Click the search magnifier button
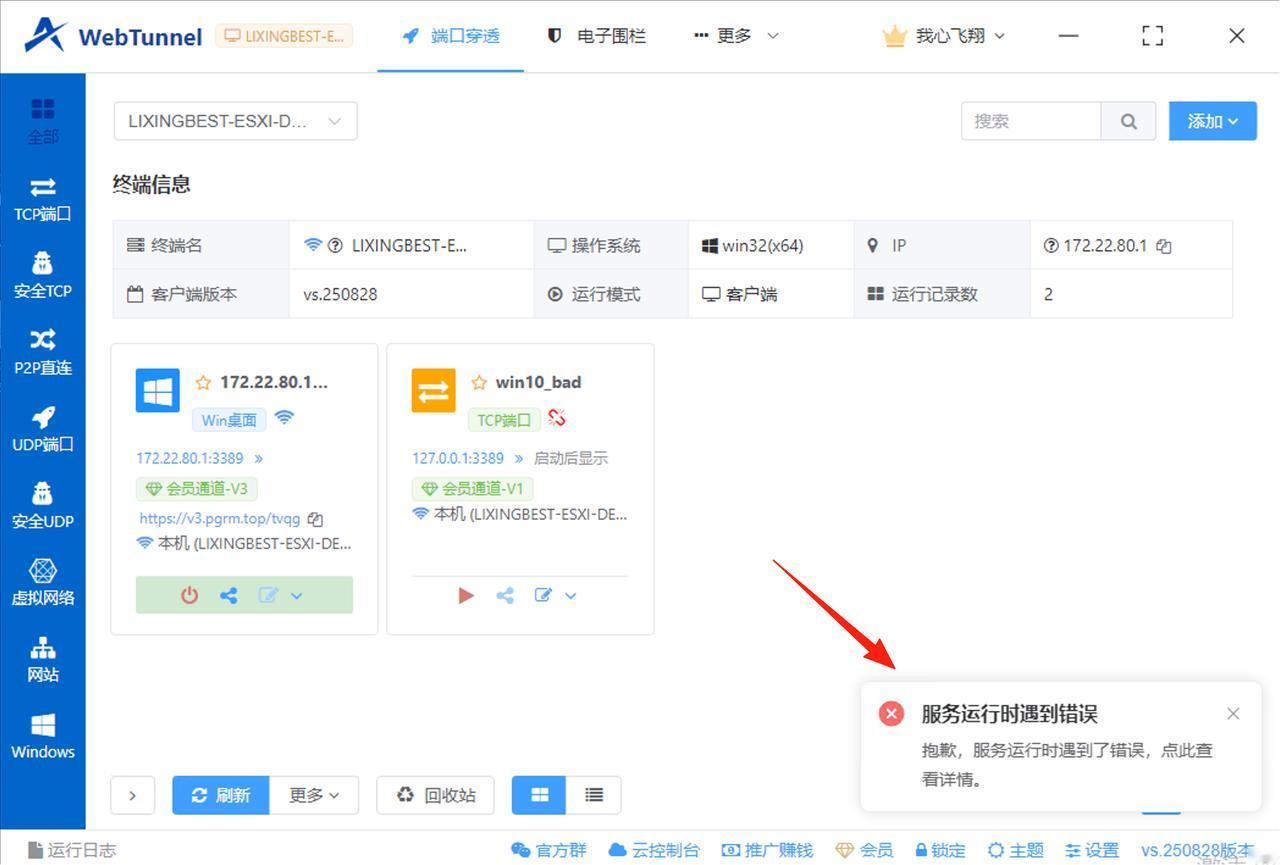Image resolution: width=1280 pixels, height=865 pixels. 1129,121
